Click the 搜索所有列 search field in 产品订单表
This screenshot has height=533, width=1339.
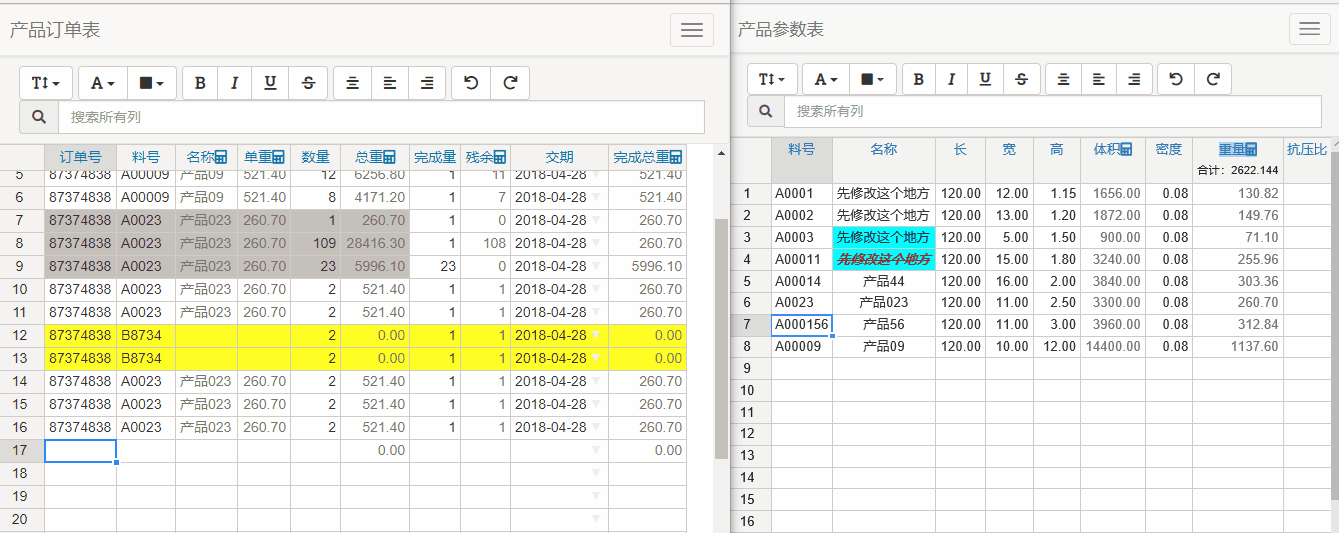point(380,117)
